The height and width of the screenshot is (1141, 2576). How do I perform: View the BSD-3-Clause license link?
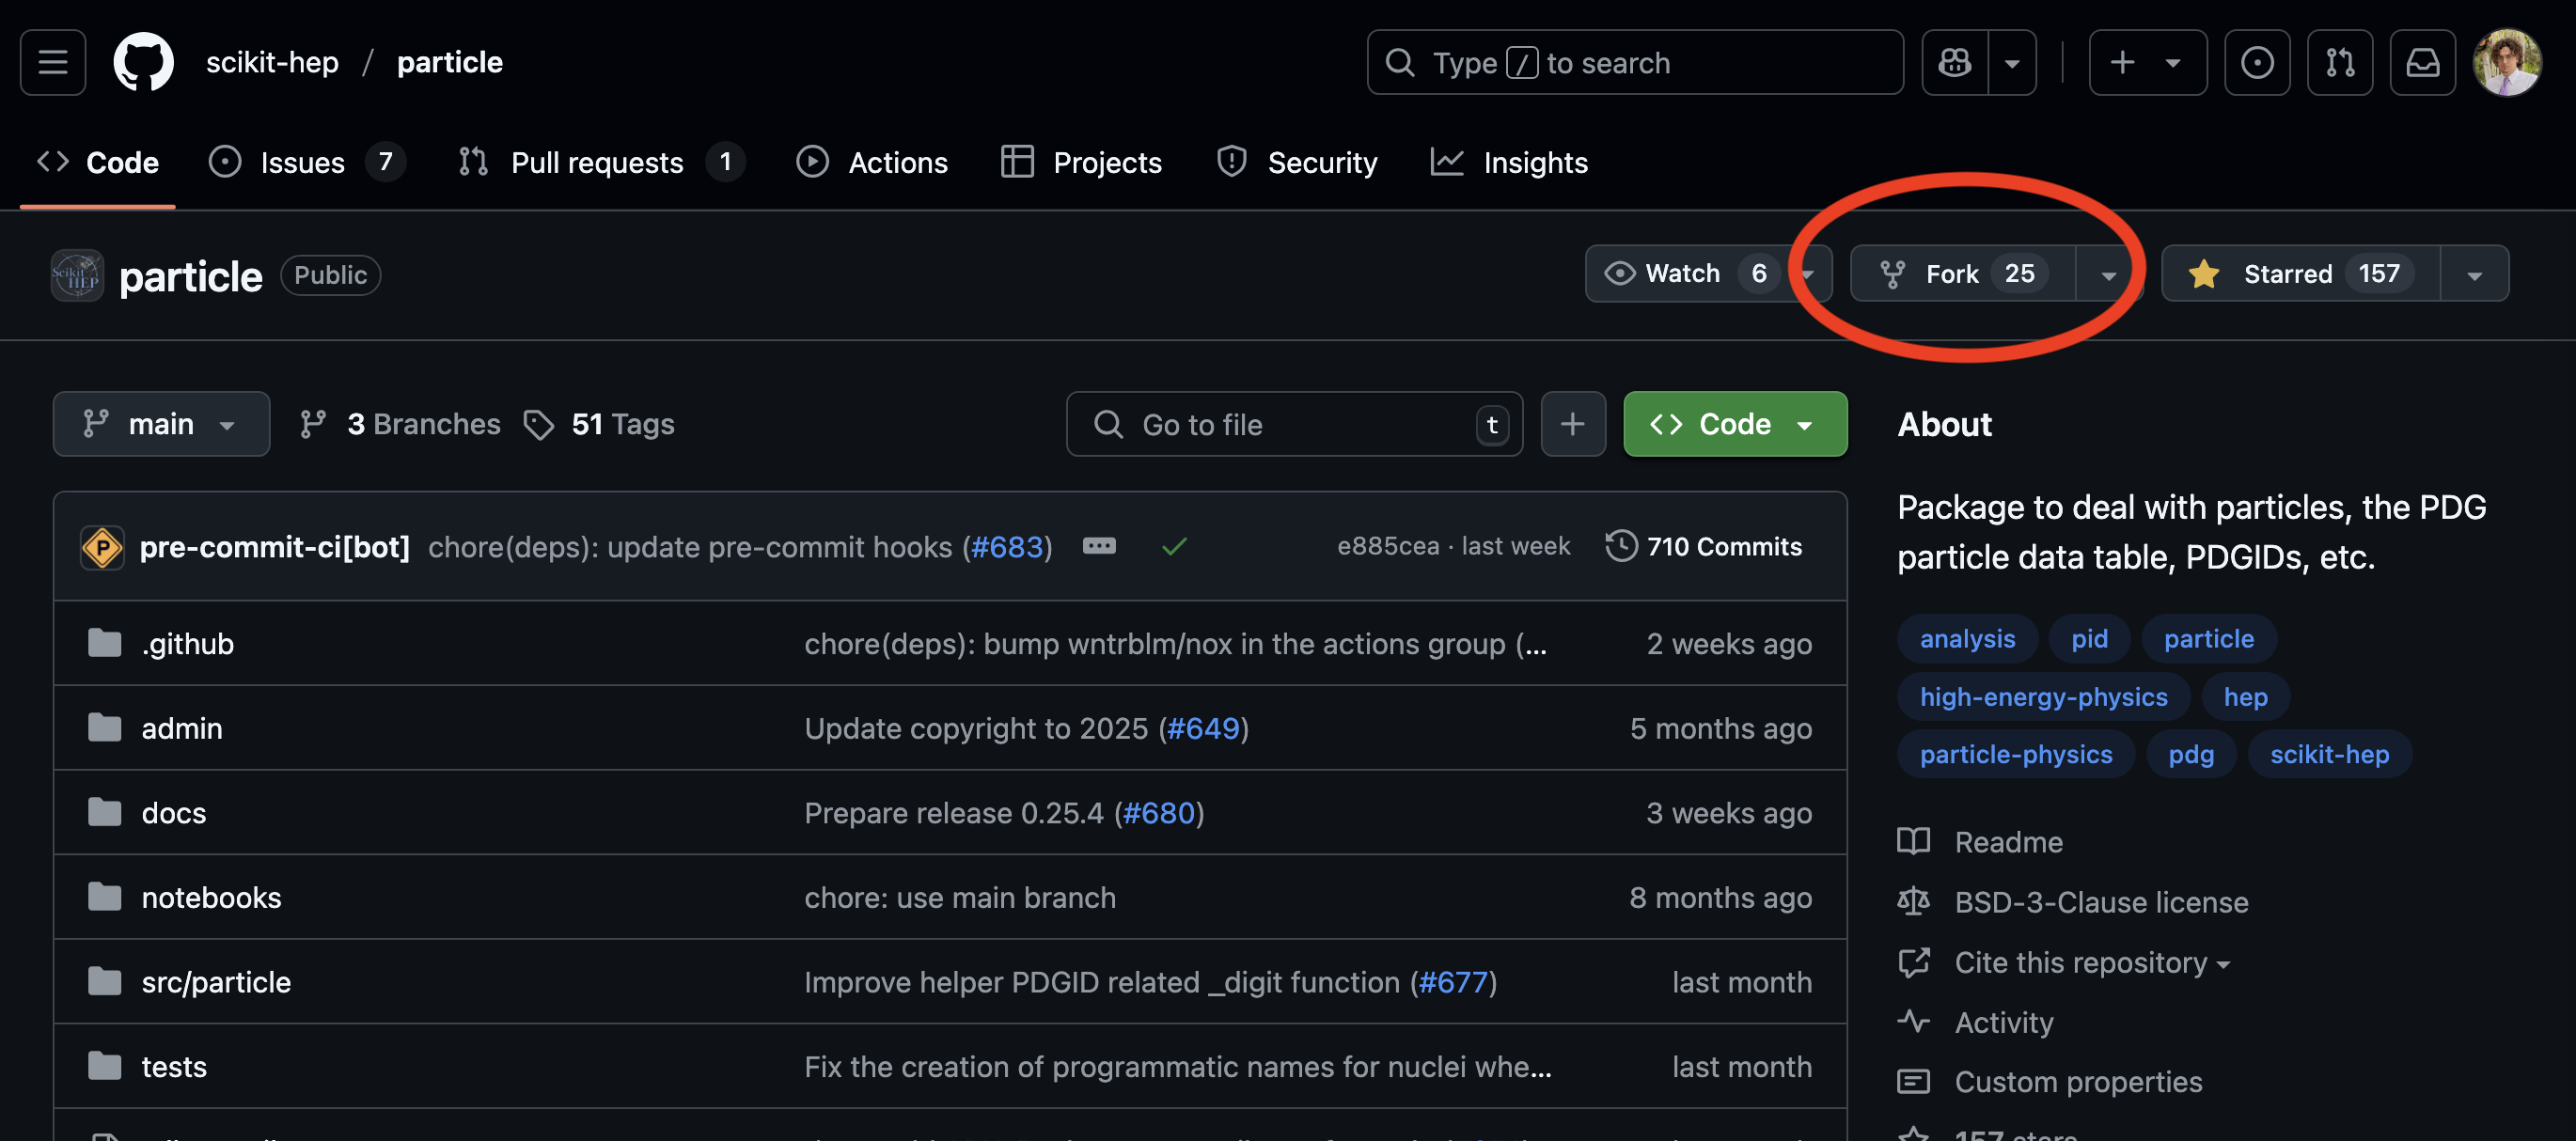click(x=2101, y=902)
